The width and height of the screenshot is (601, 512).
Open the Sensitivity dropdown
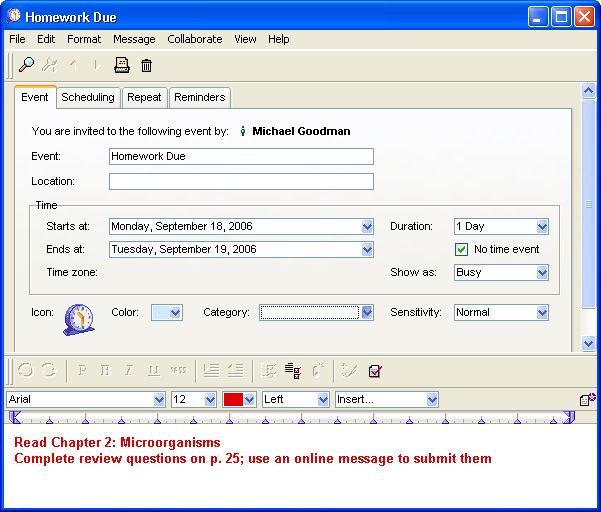(542, 313)
